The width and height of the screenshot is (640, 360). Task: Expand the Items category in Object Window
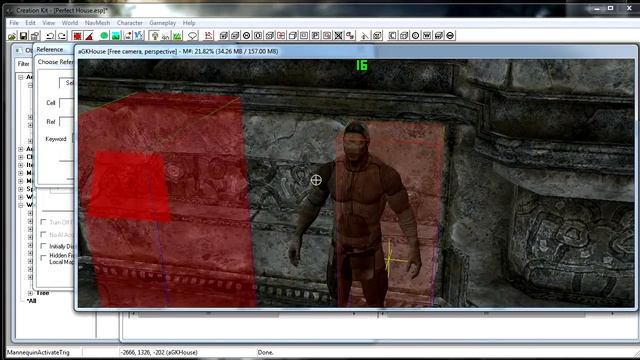pos(21,165)
